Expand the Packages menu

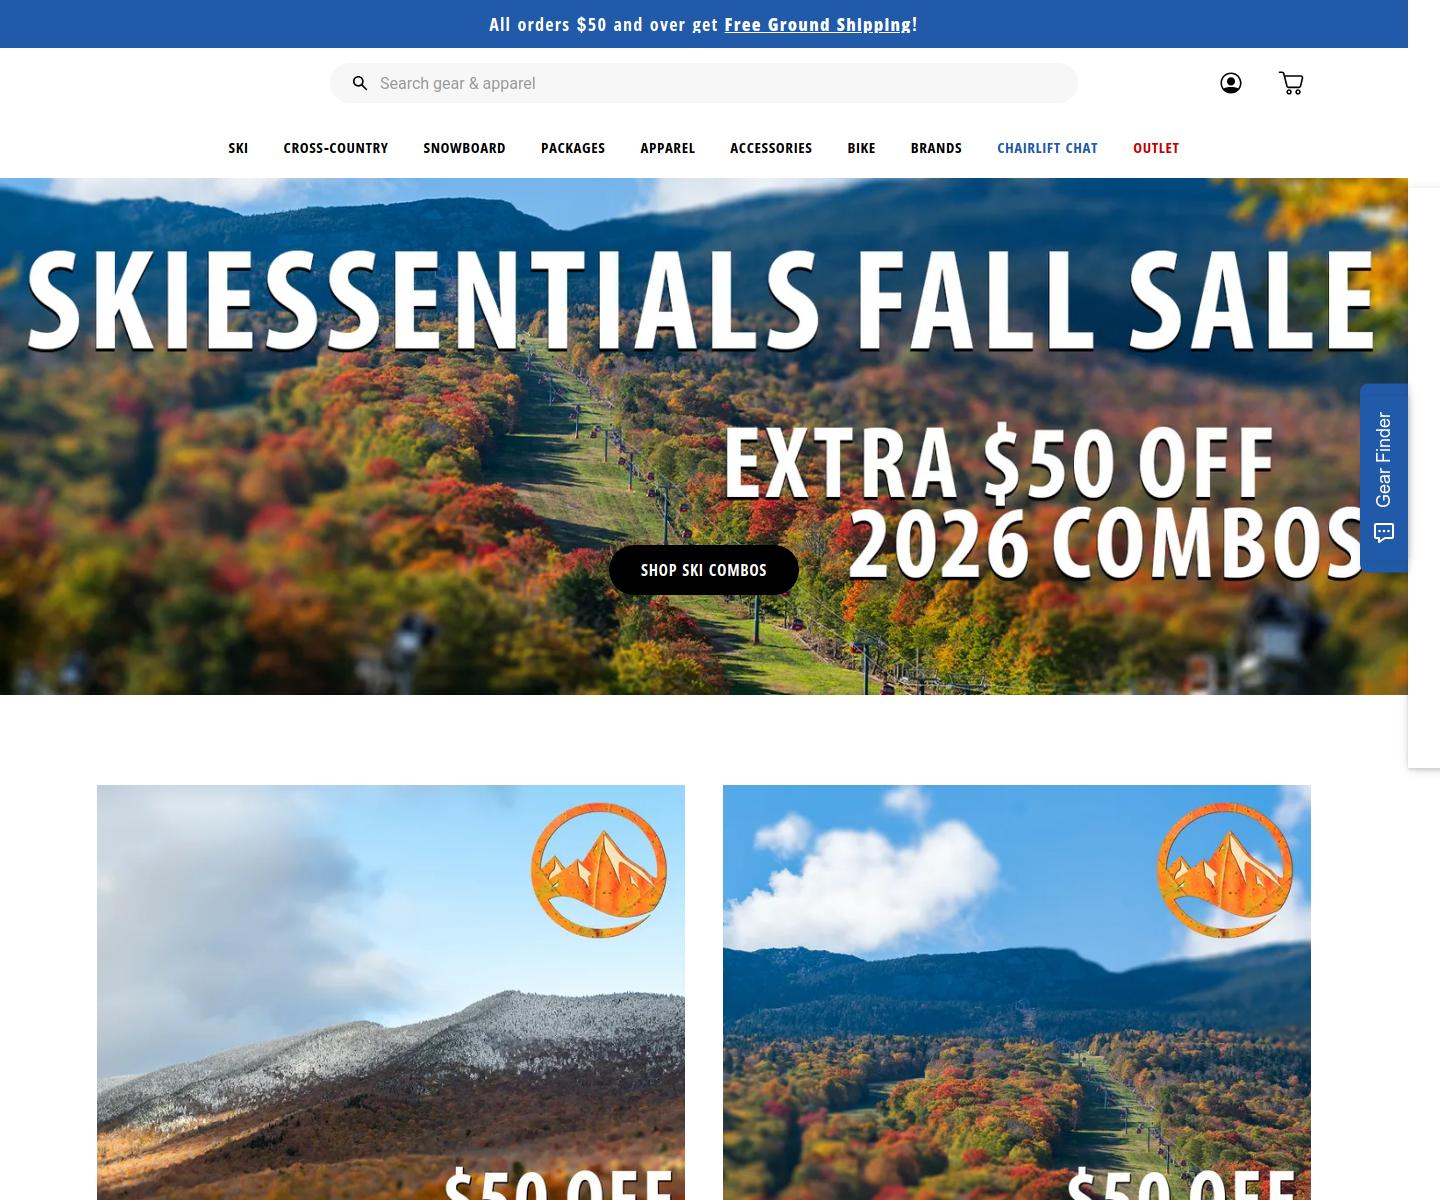coord(573,148)
